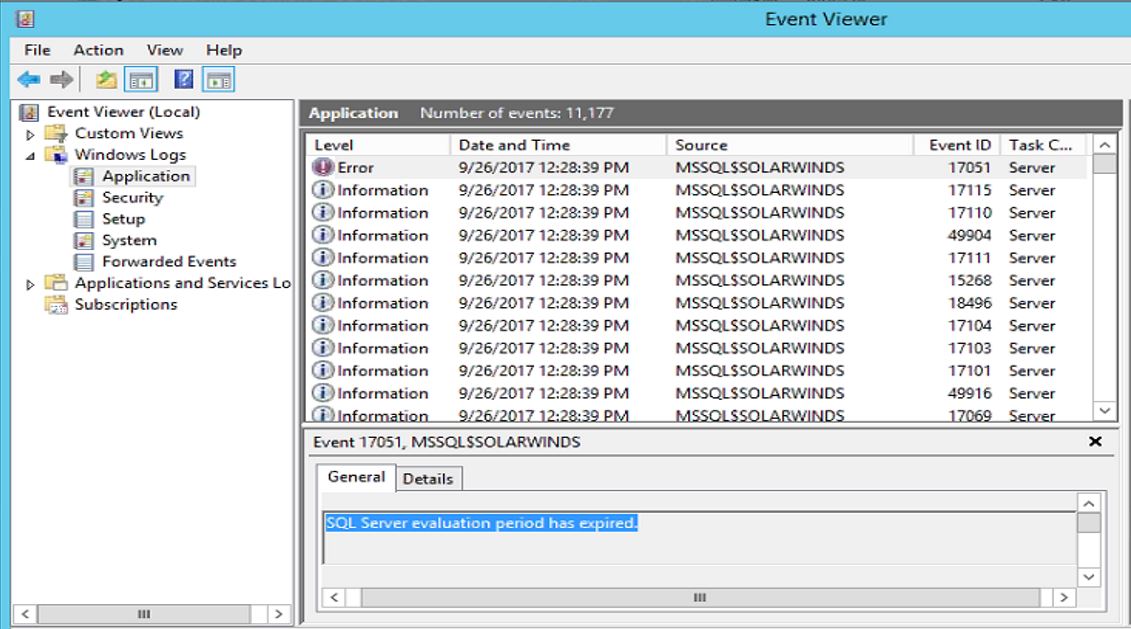Click the System log icon
The width and height of the screenshot is (1131, 629).
pyautogui.click(x=84, y=239)
